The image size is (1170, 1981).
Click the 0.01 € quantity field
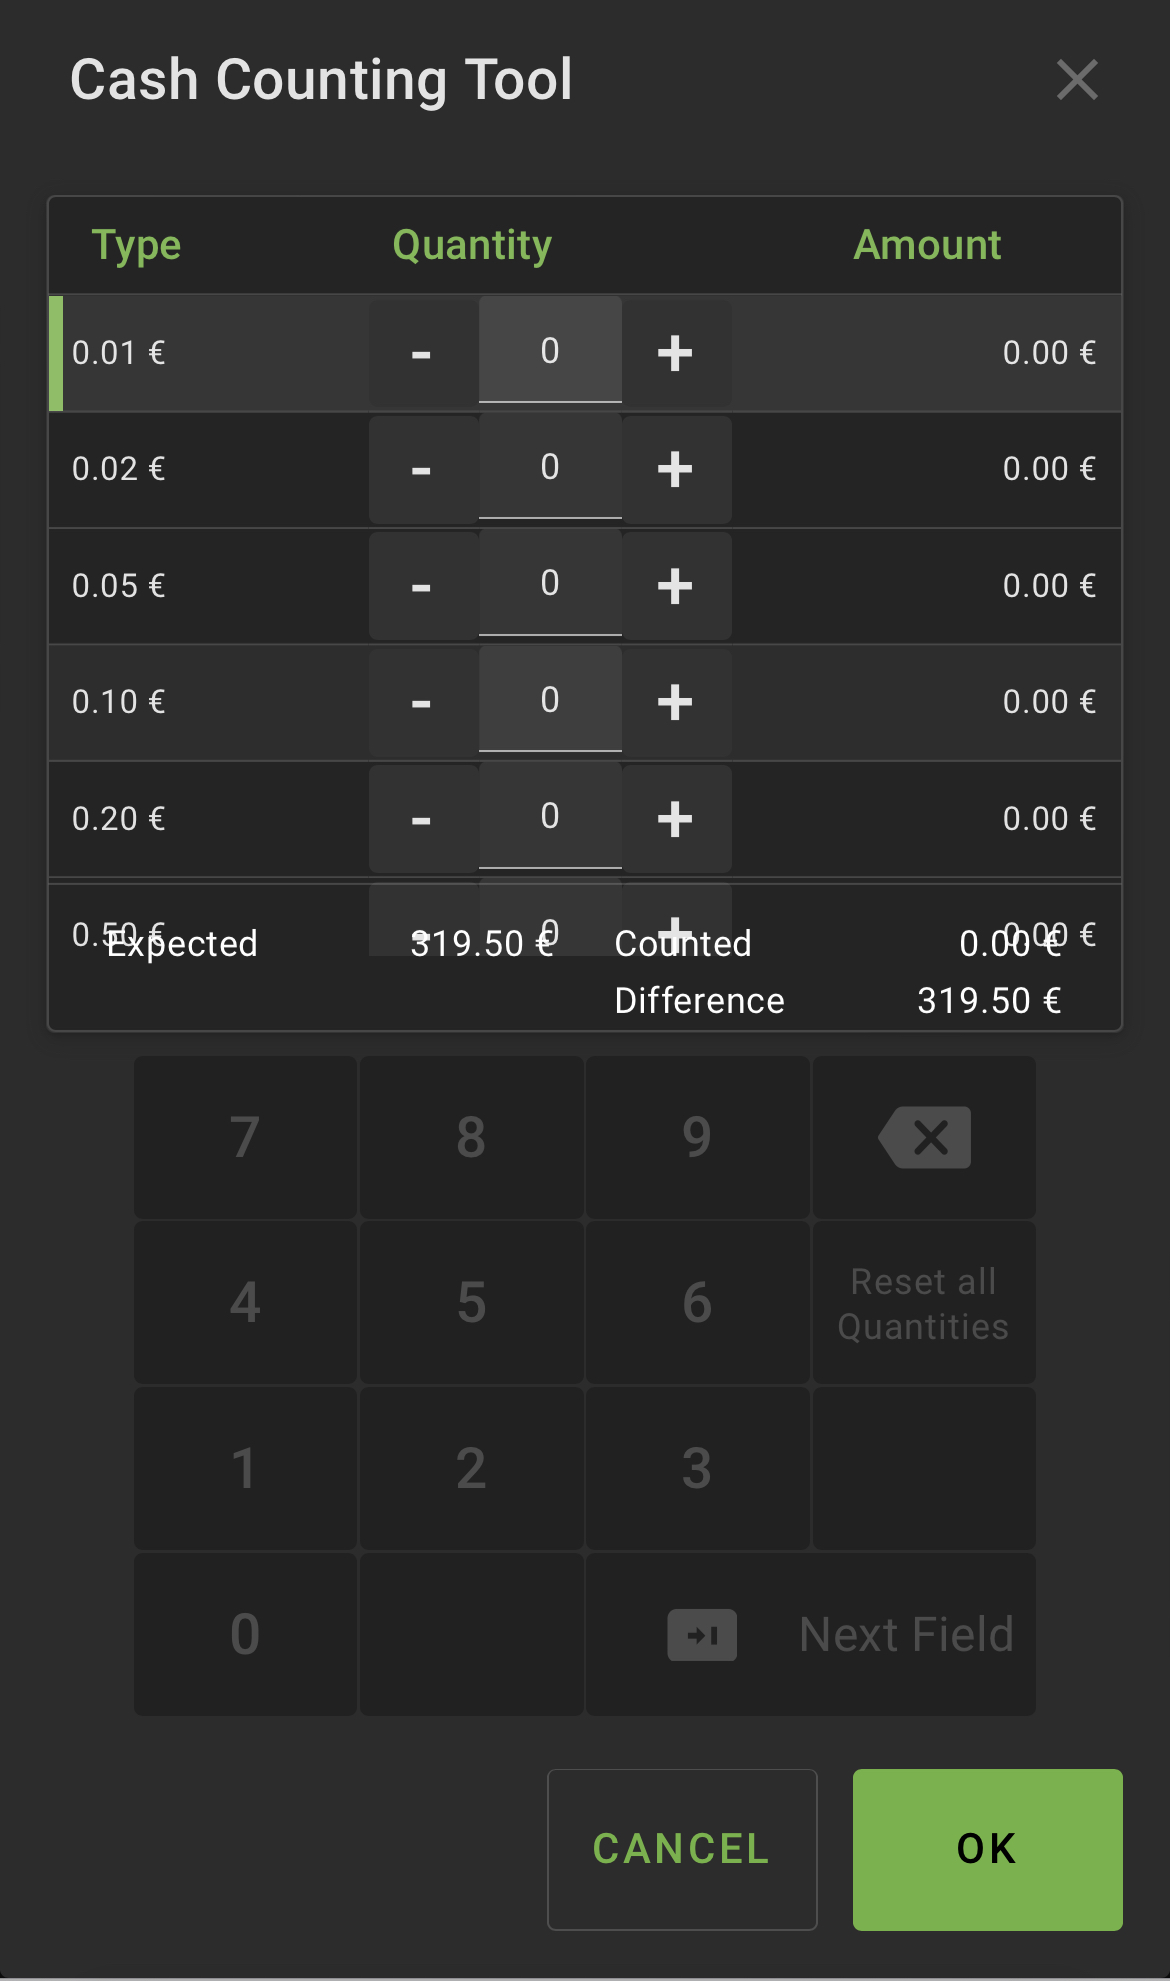click(550, 351)
